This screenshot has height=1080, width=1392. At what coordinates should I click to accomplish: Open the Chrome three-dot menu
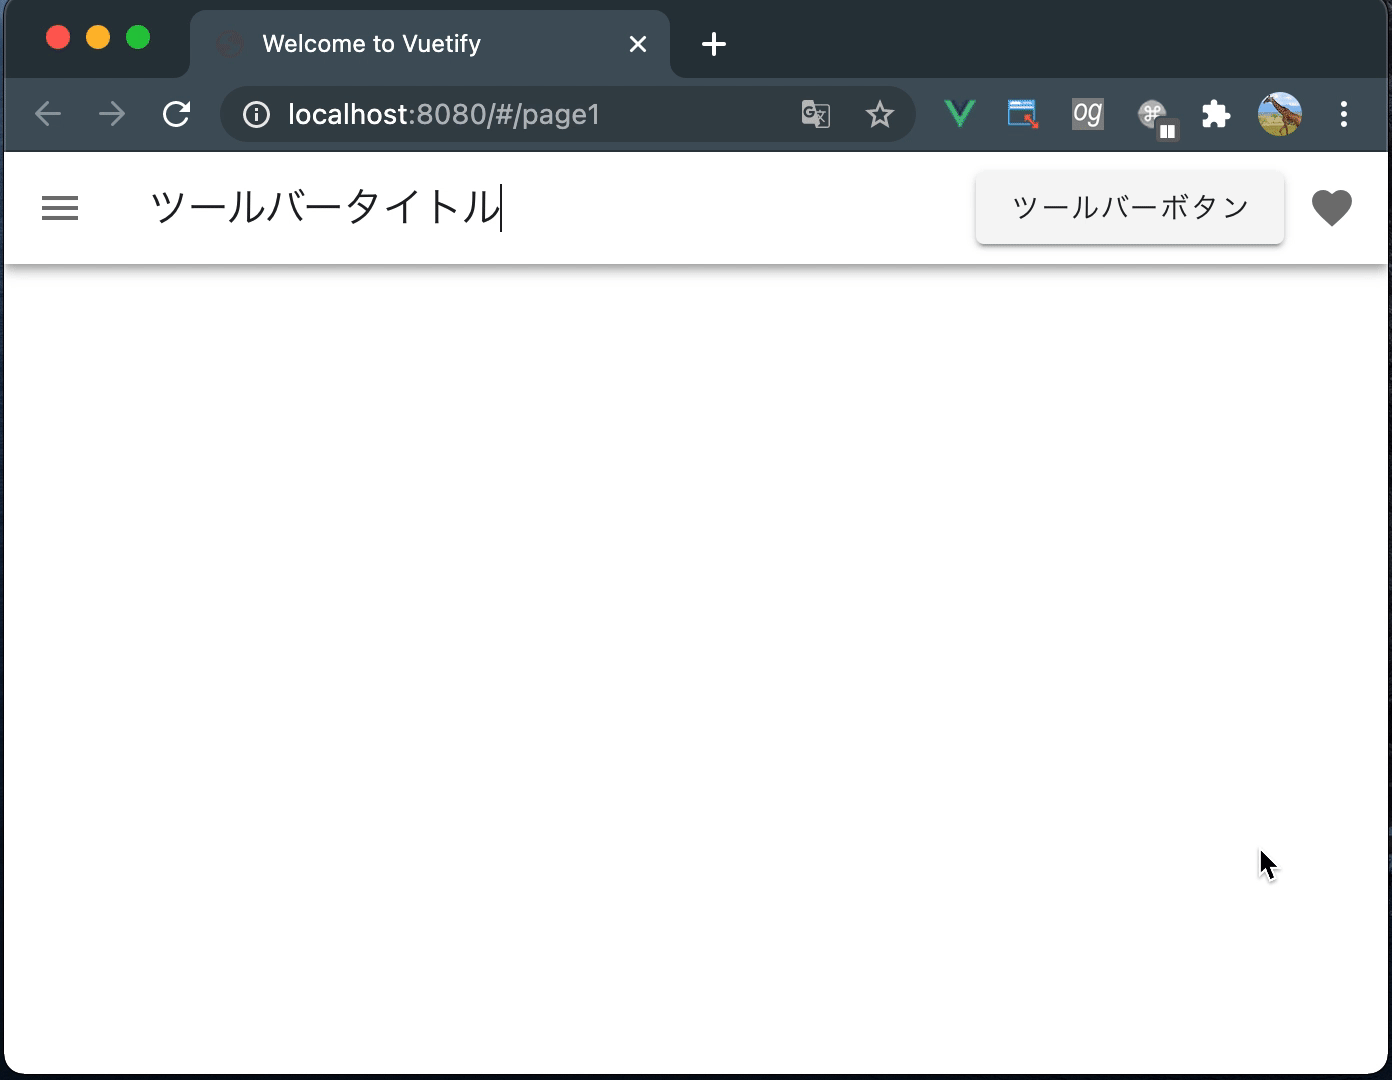click(x=1344, y=113)
